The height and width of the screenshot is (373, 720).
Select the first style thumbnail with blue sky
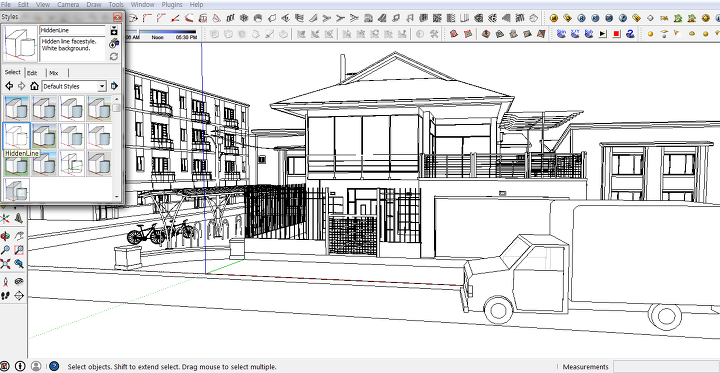pyautogui.click(x=17, y=108)
